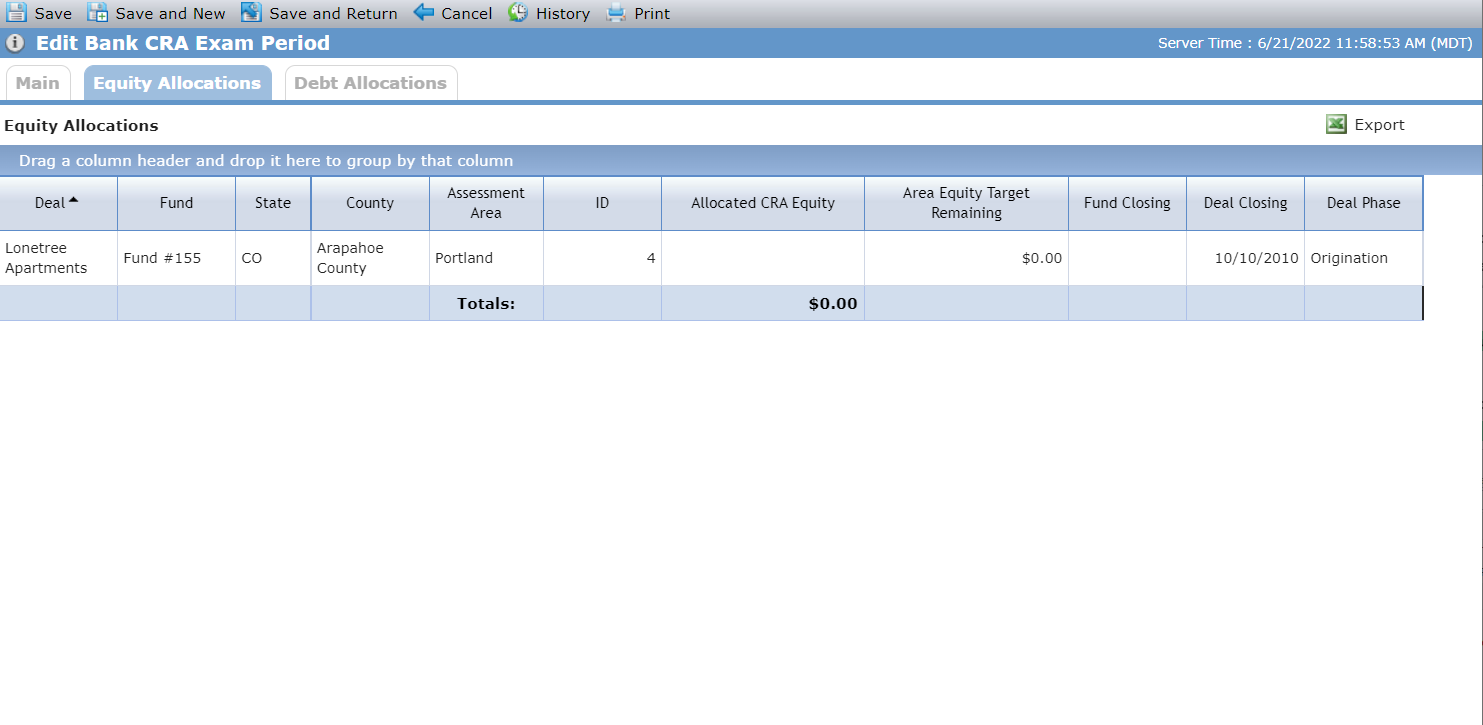The height and width of the screenshot is (725, 1483).
Task: Sort by the County column header
Action: tap(370, 203)
